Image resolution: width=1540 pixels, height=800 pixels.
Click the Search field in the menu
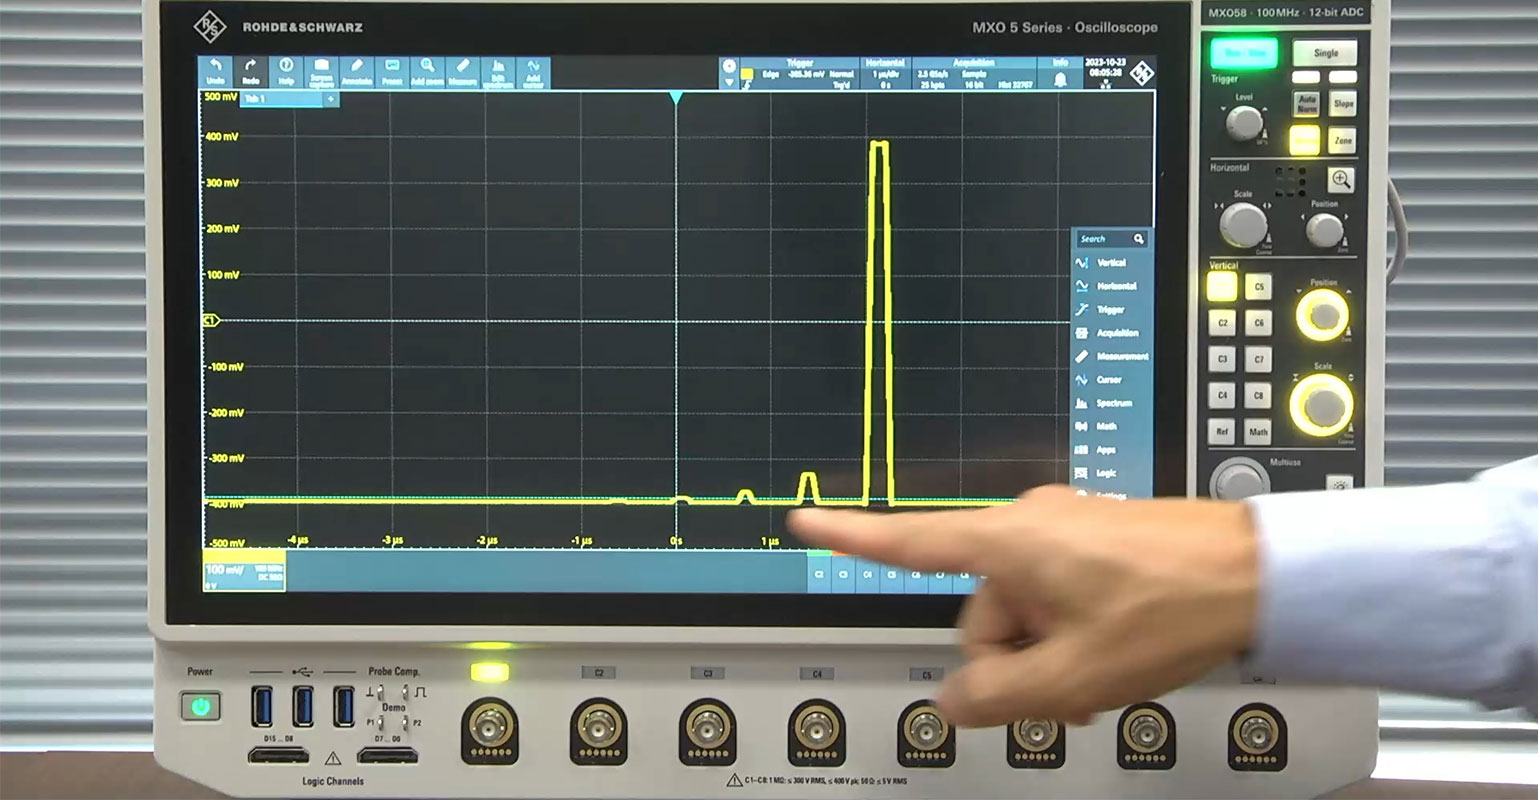click(1102, 239)
